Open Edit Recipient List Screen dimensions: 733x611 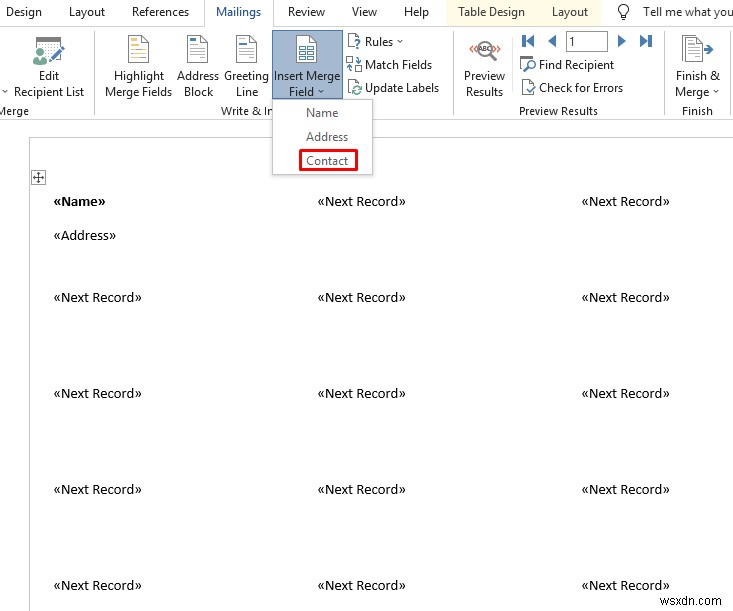pyautogui.click(x=49, y=67)
